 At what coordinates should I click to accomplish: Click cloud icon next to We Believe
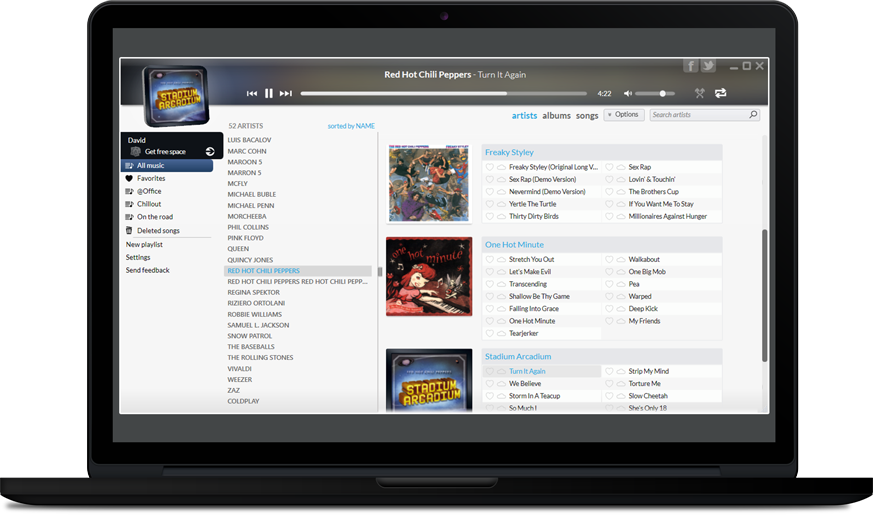click(501, 384)
